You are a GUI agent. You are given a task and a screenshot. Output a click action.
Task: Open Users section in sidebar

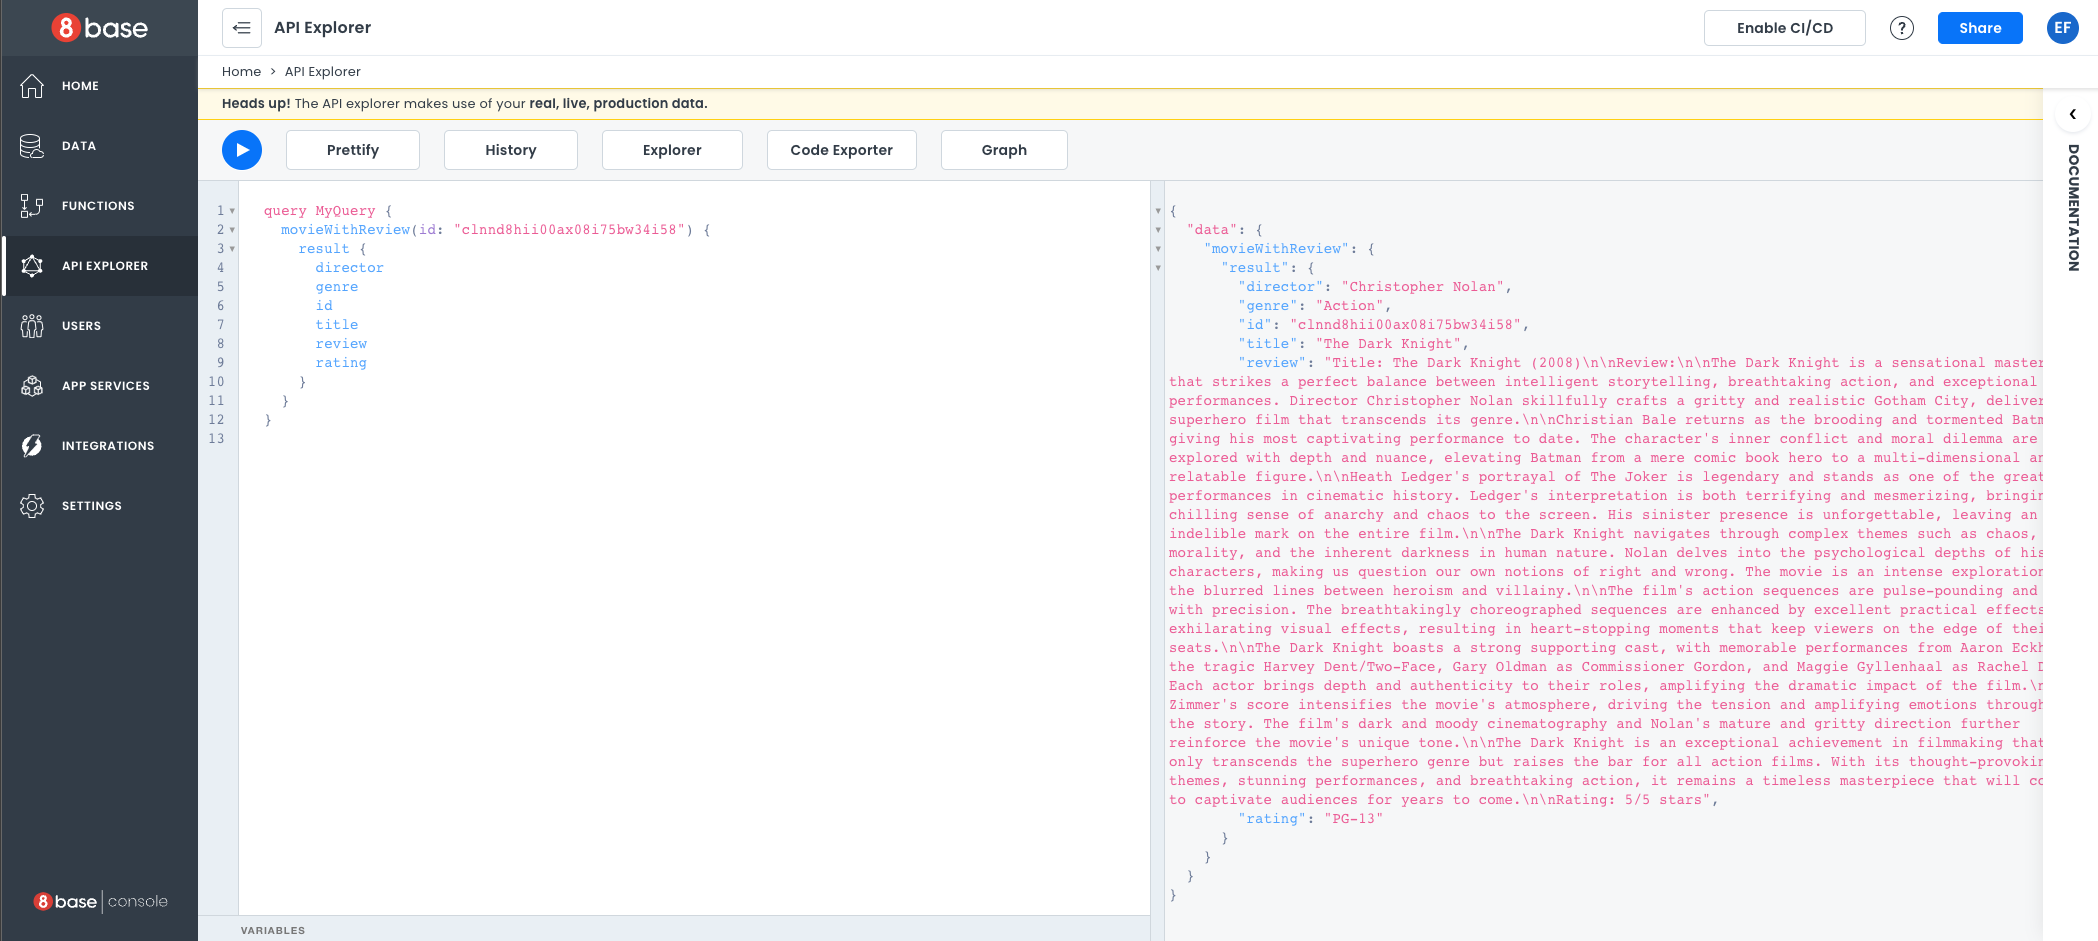point(81,326)
